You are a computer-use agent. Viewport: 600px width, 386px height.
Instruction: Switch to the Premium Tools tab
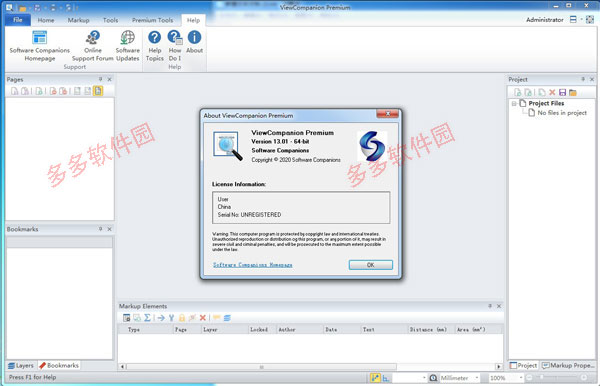pyautogui.click(x=152, y=20)
